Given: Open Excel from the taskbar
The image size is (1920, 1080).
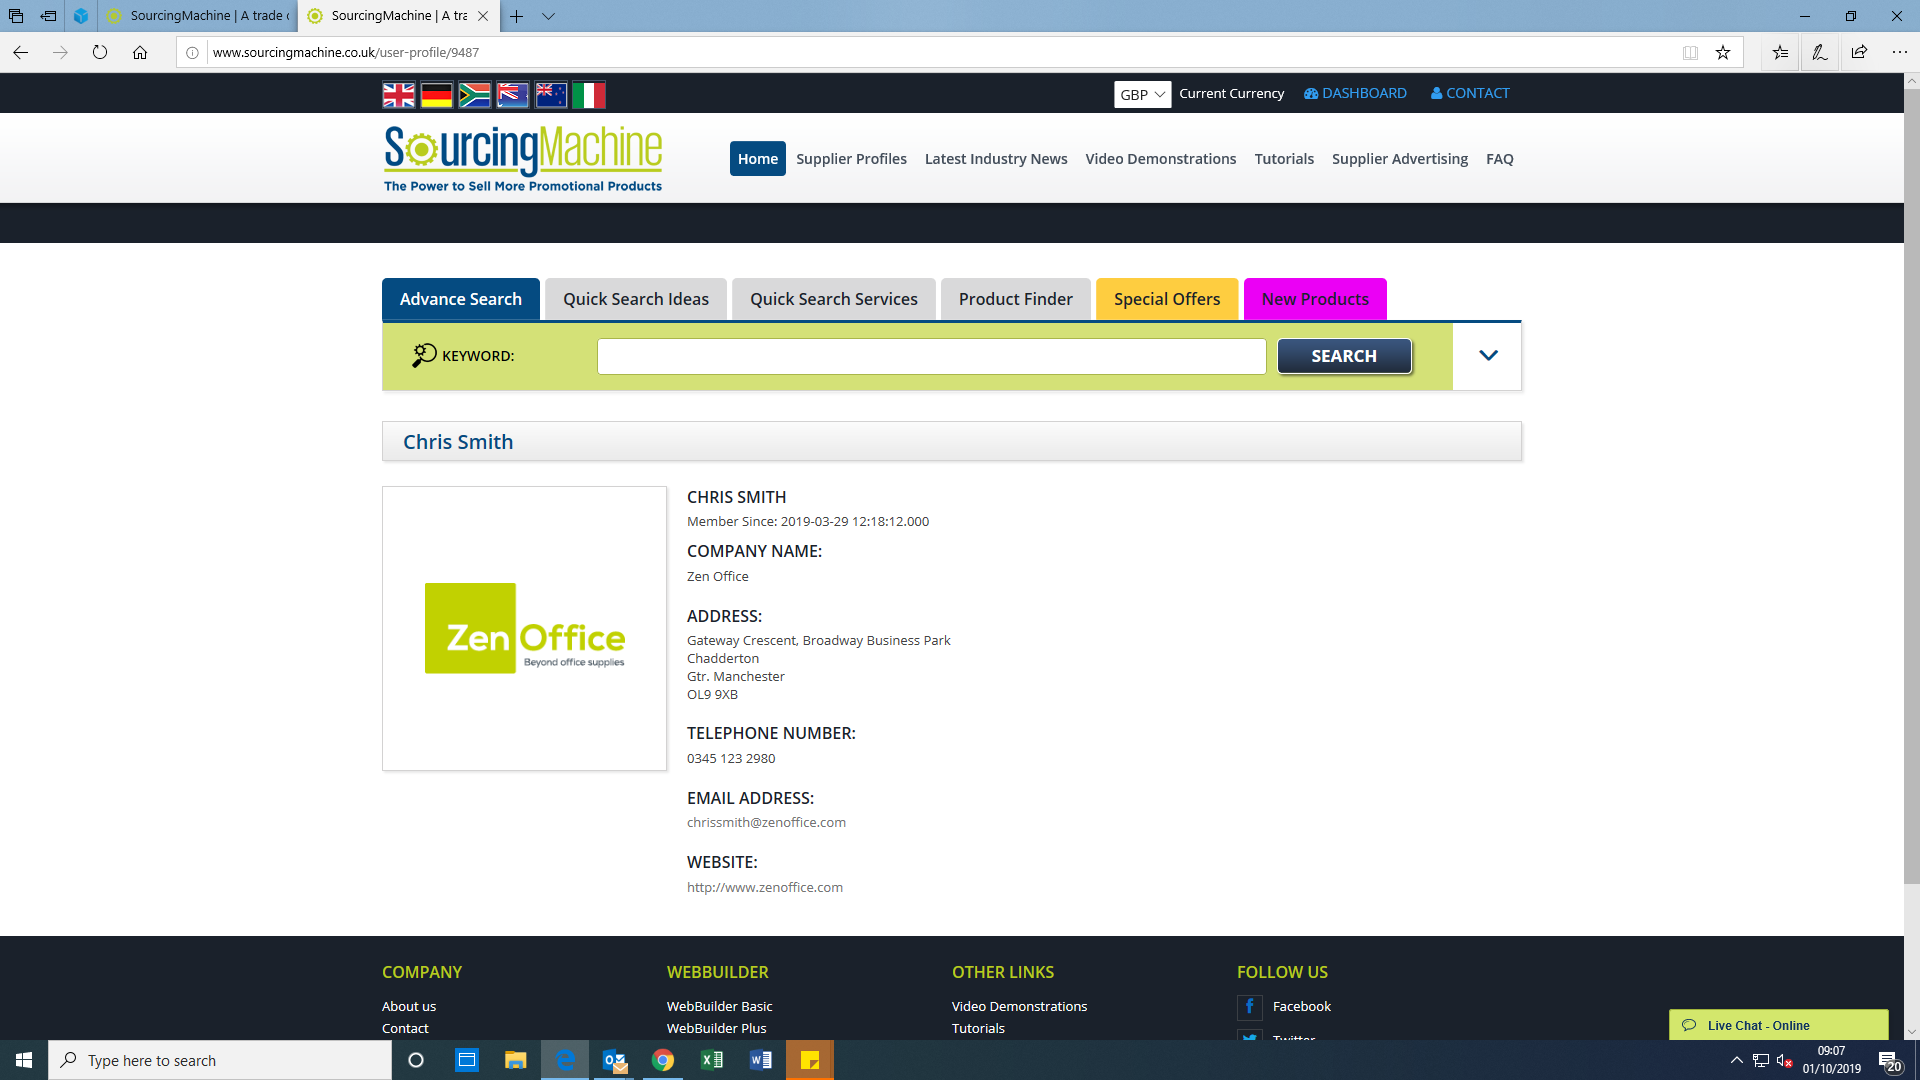Looking at the screenshot, I should 712,1060.
